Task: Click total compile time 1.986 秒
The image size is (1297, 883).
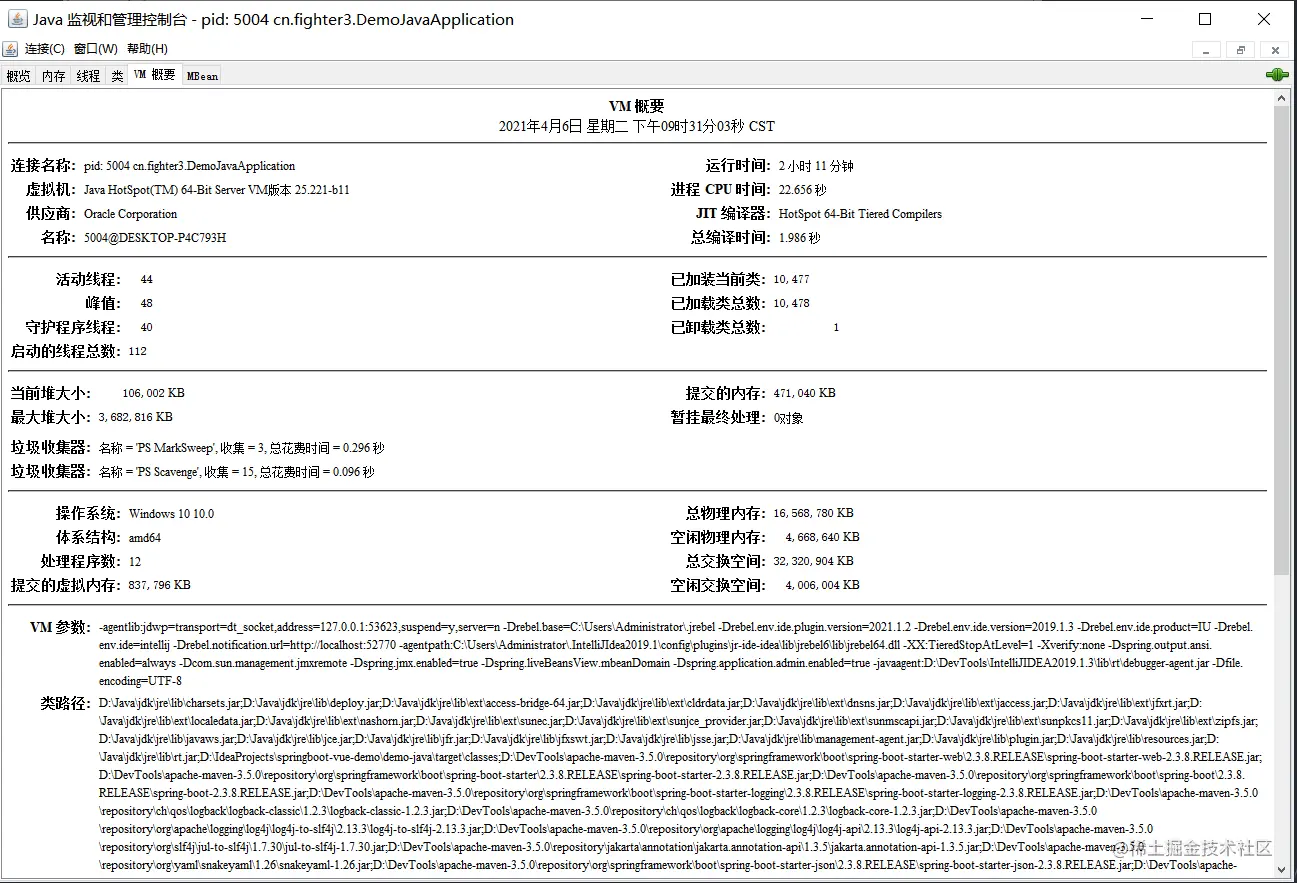Action: click(799, 238)
